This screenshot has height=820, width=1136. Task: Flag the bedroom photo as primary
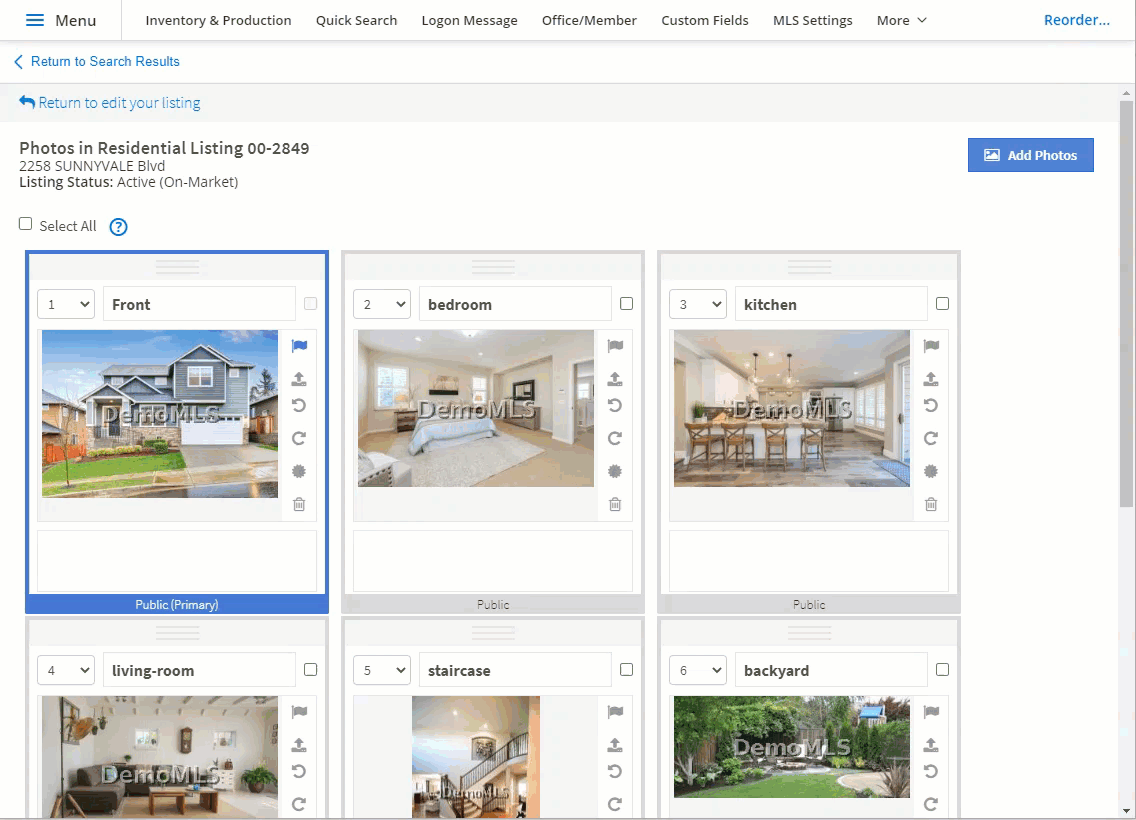615,346
